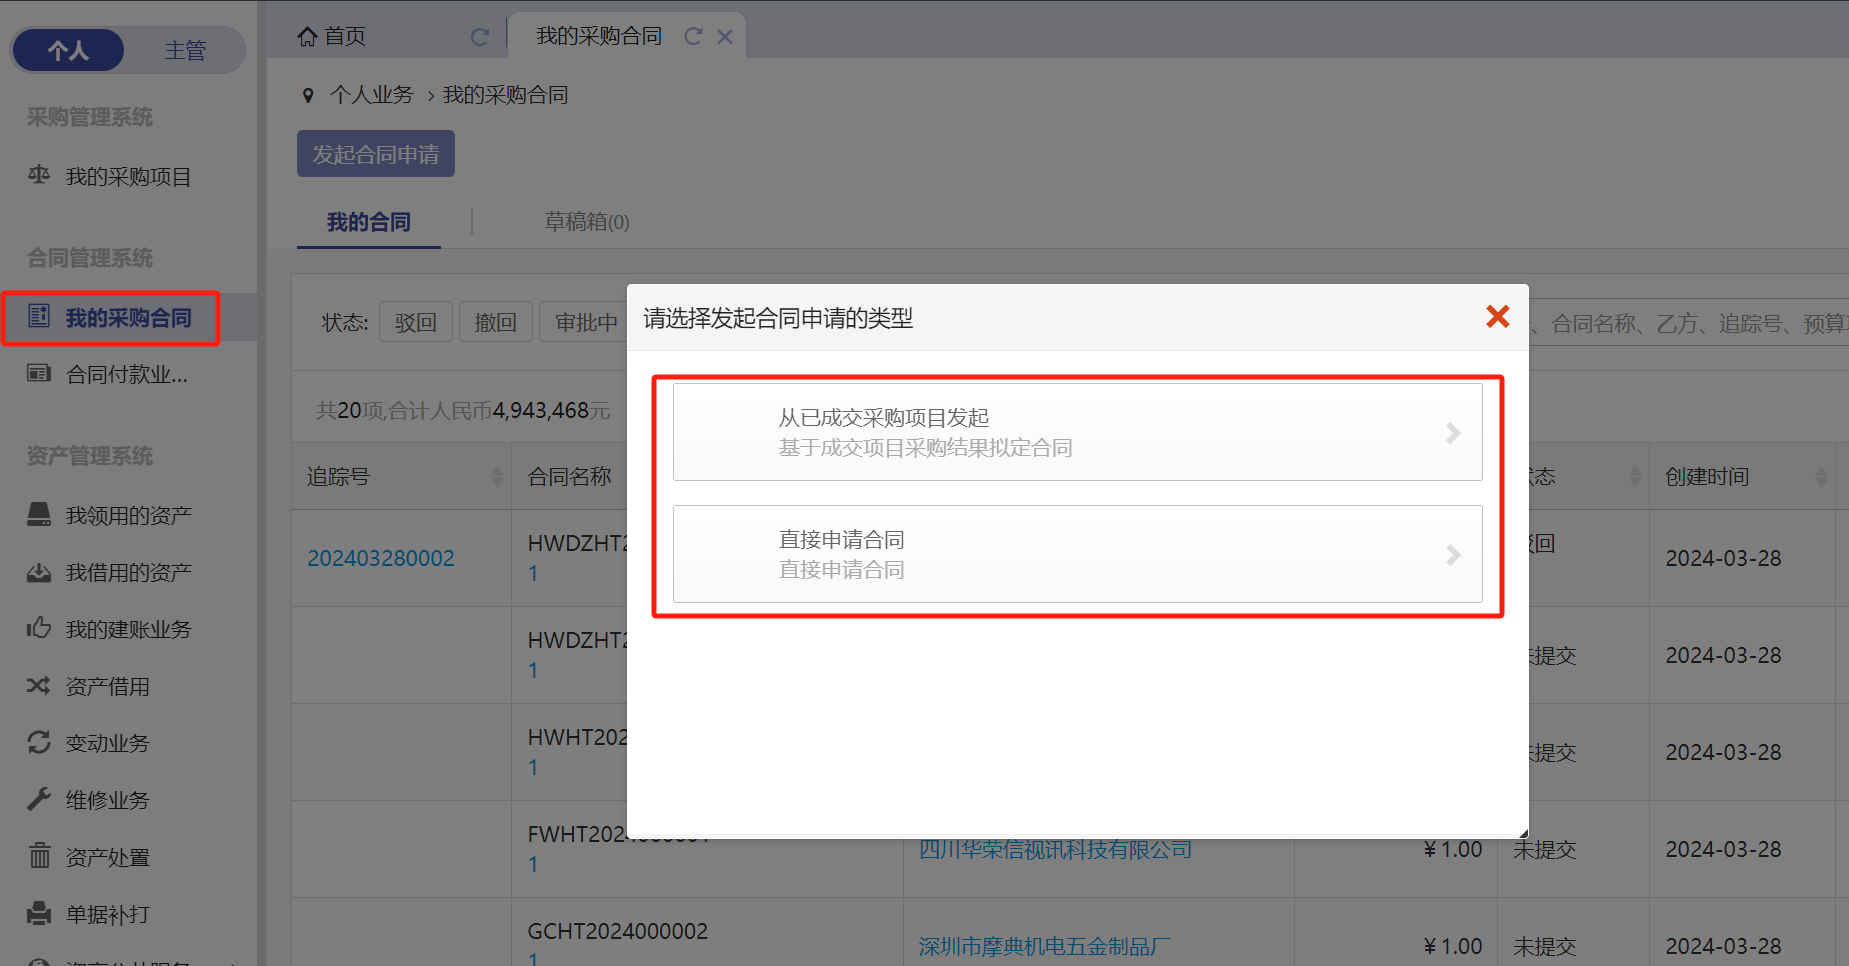Open the 草稿箱(0) tab
1849x966 pixels.
click(x=586, y=222)
